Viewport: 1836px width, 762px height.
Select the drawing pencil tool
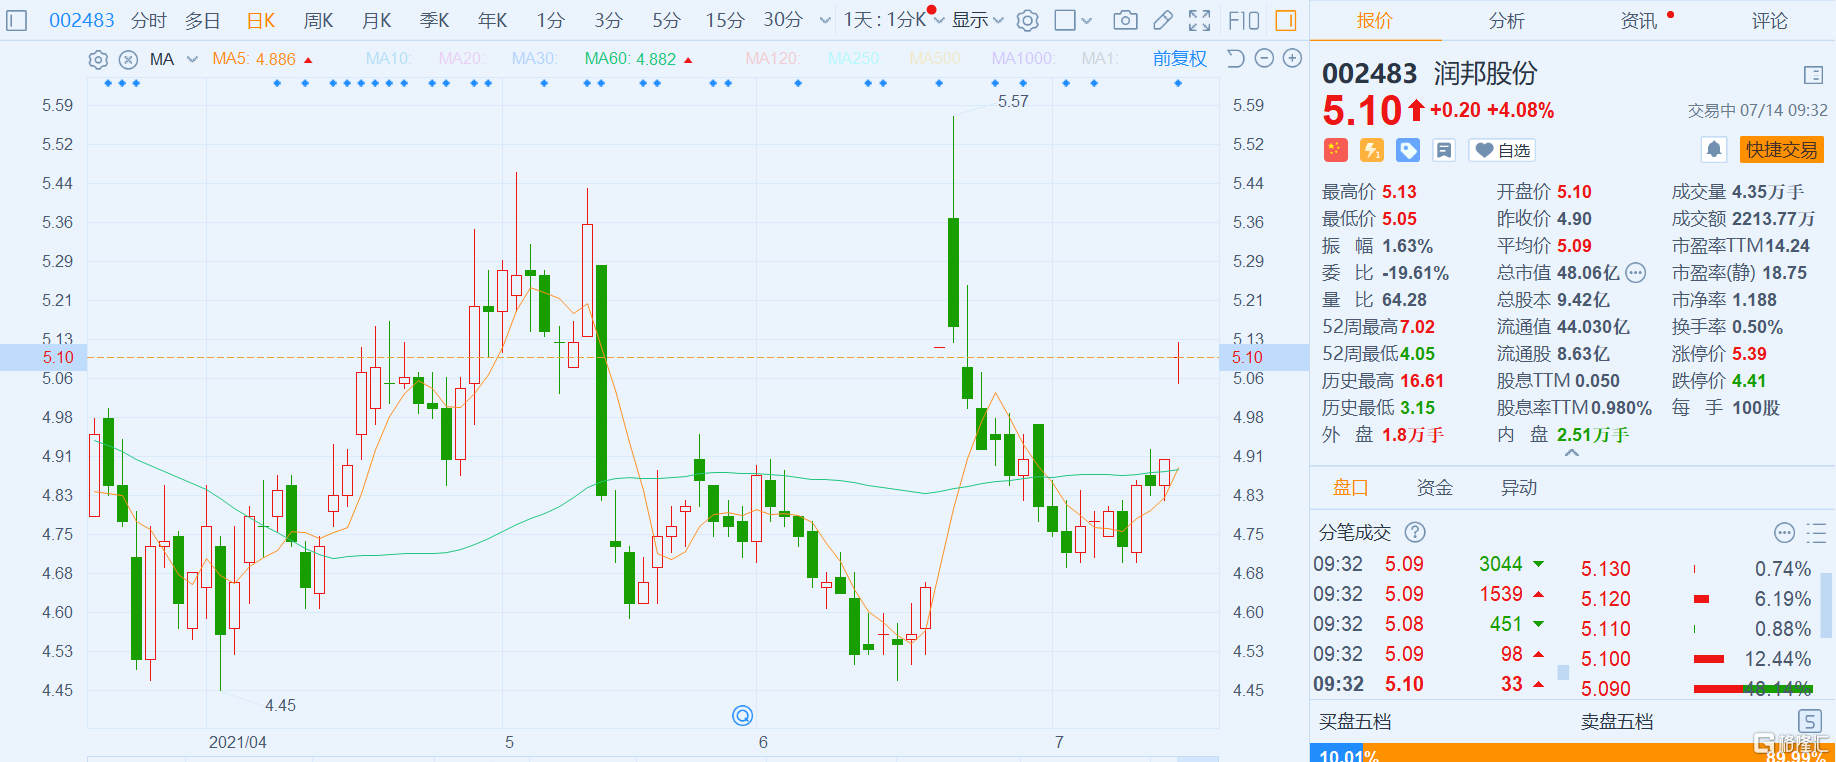(x=1163, y=20)
